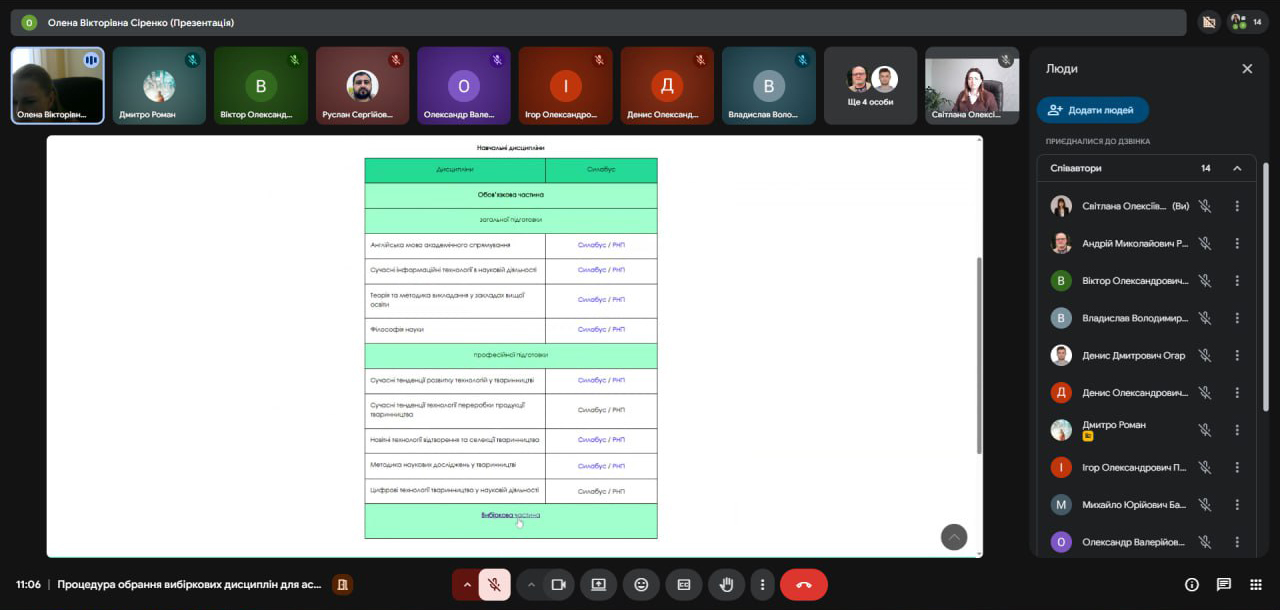Screen dimensions: 1280x610
Task: Expand video settings arrow beside camera
Action: 531,585
